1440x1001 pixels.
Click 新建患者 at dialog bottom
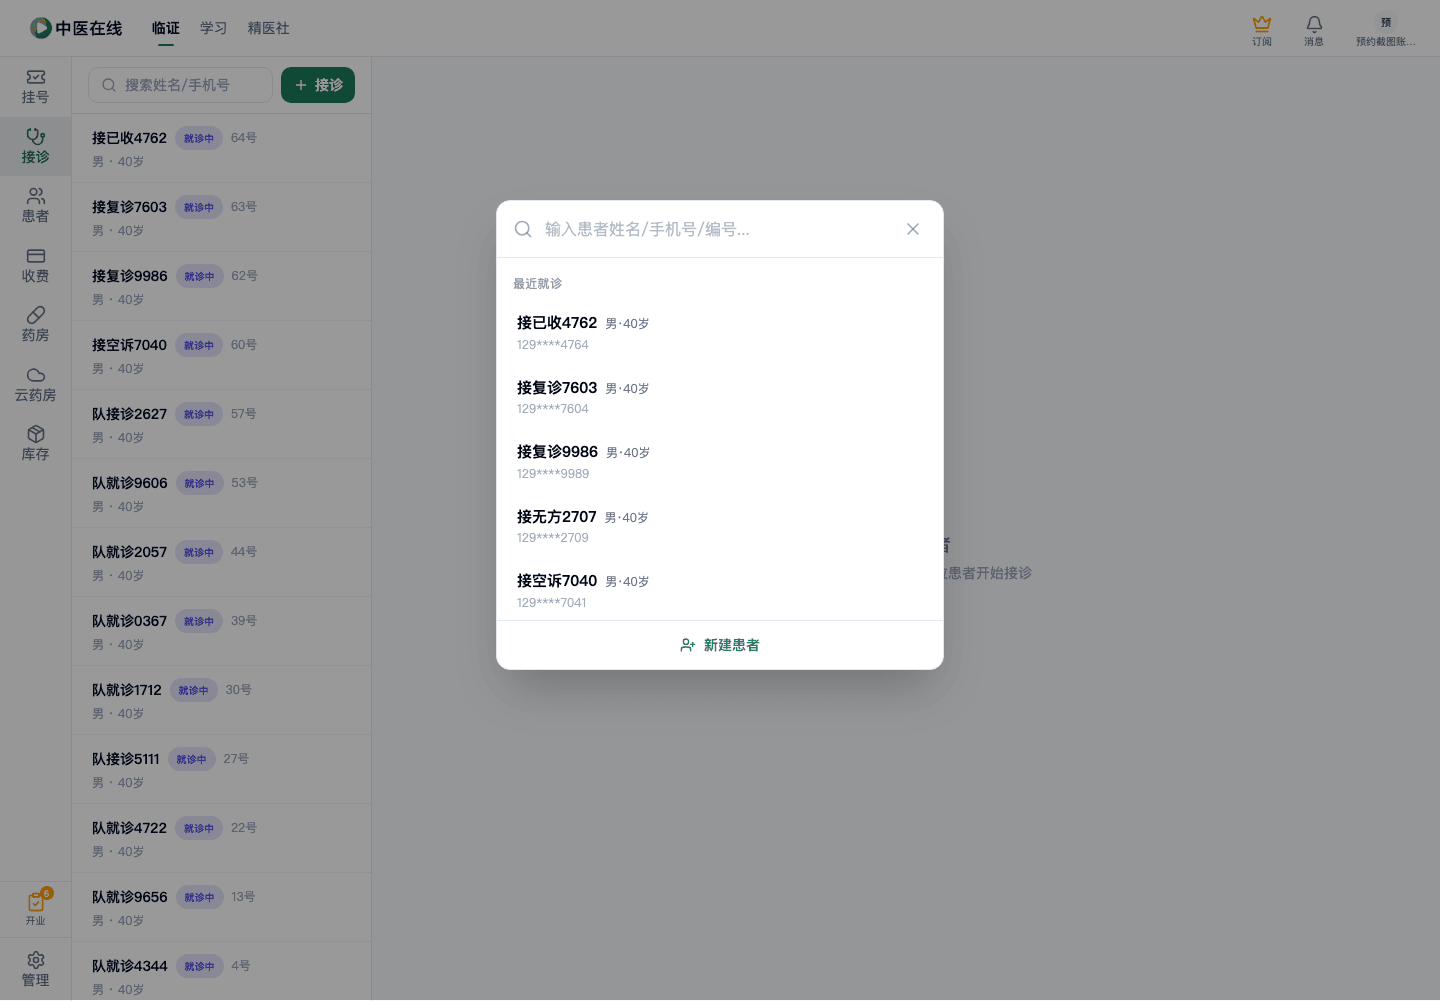[x=720, y=645]
